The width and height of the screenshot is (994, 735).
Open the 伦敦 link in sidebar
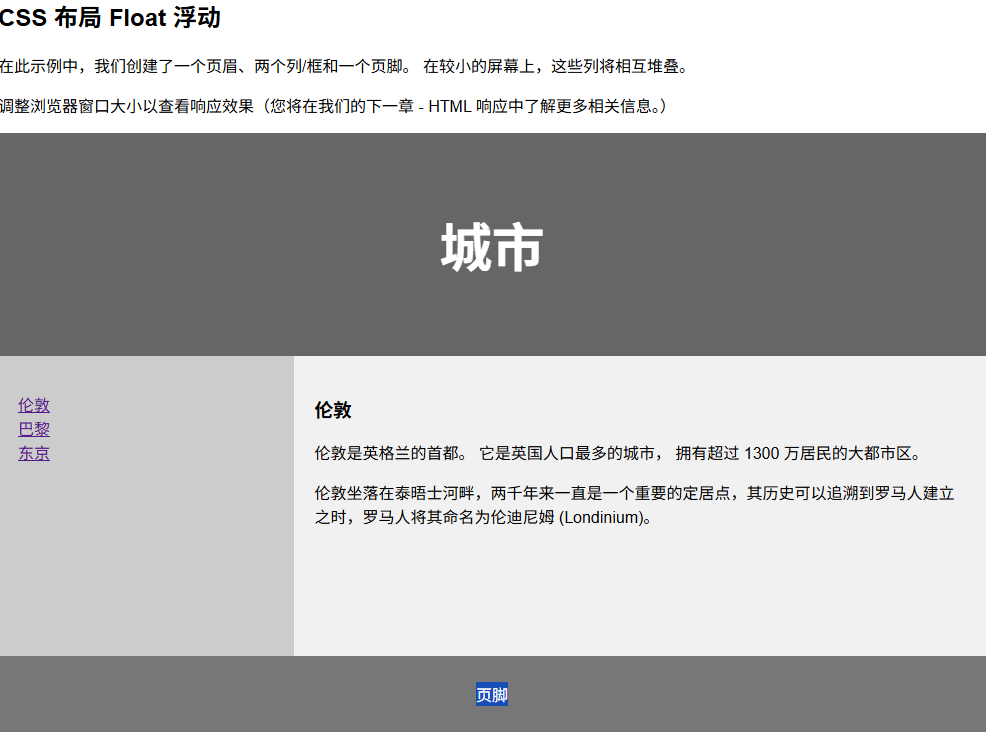click(x=34, y=405)
